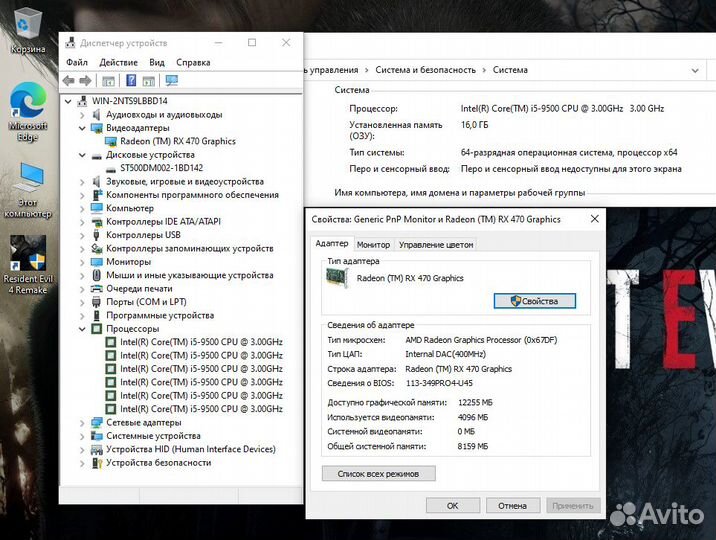Expand Системные устройства category
This screenshot has height=540, width=716.
pos(82,436)
